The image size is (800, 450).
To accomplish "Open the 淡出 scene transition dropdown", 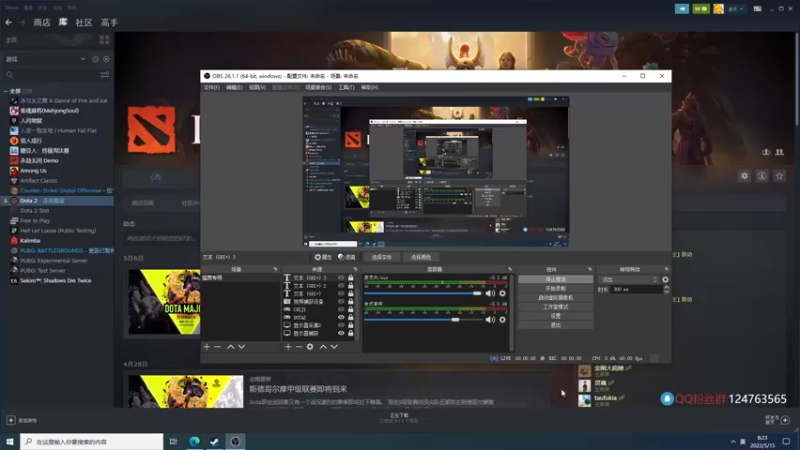I will pyautogui.click(x=630, y=280).
